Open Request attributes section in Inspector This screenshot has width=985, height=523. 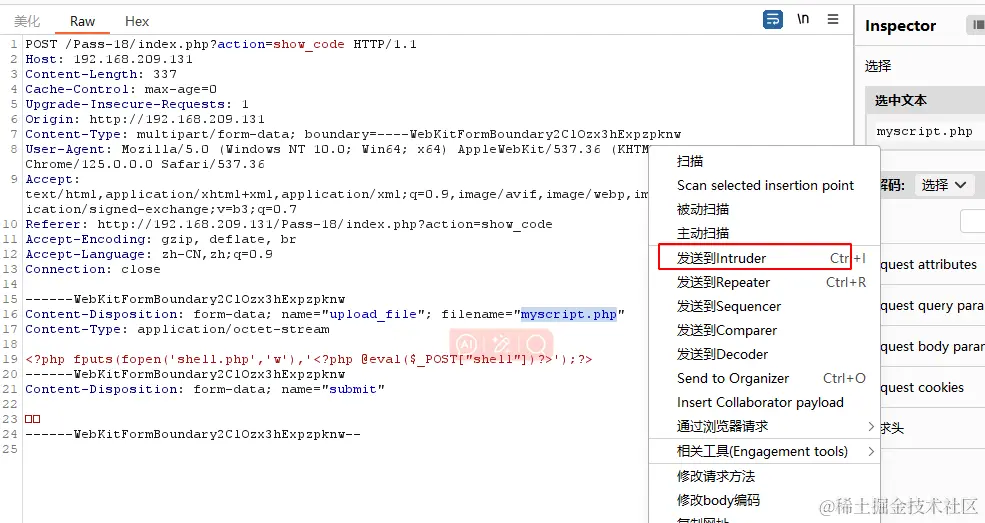click(932, 264)
